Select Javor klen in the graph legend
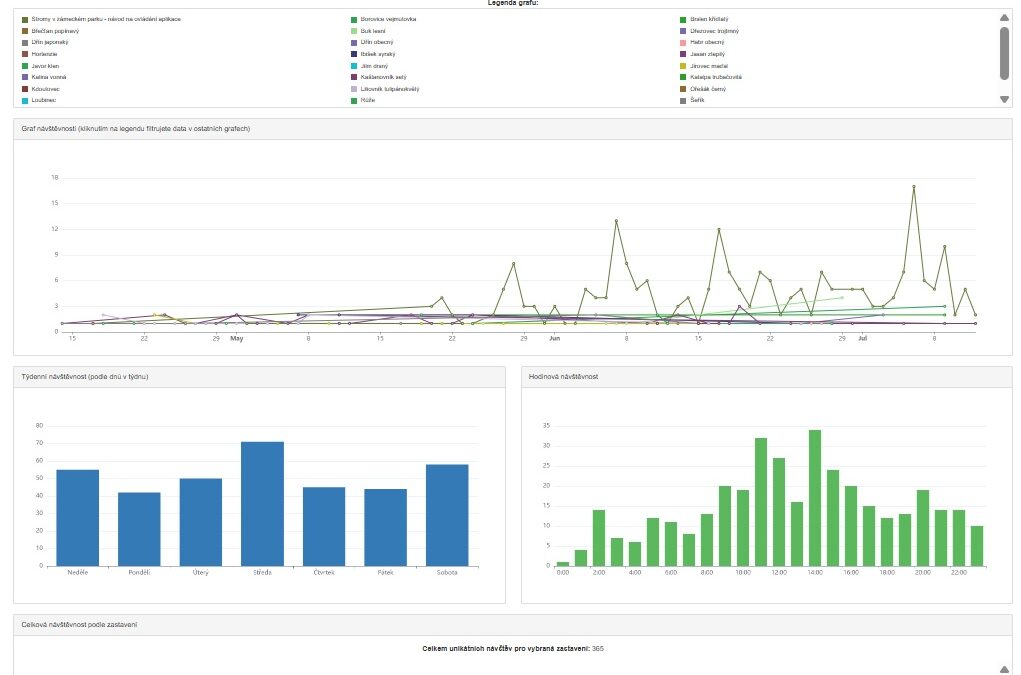 [x=40, y=66]
